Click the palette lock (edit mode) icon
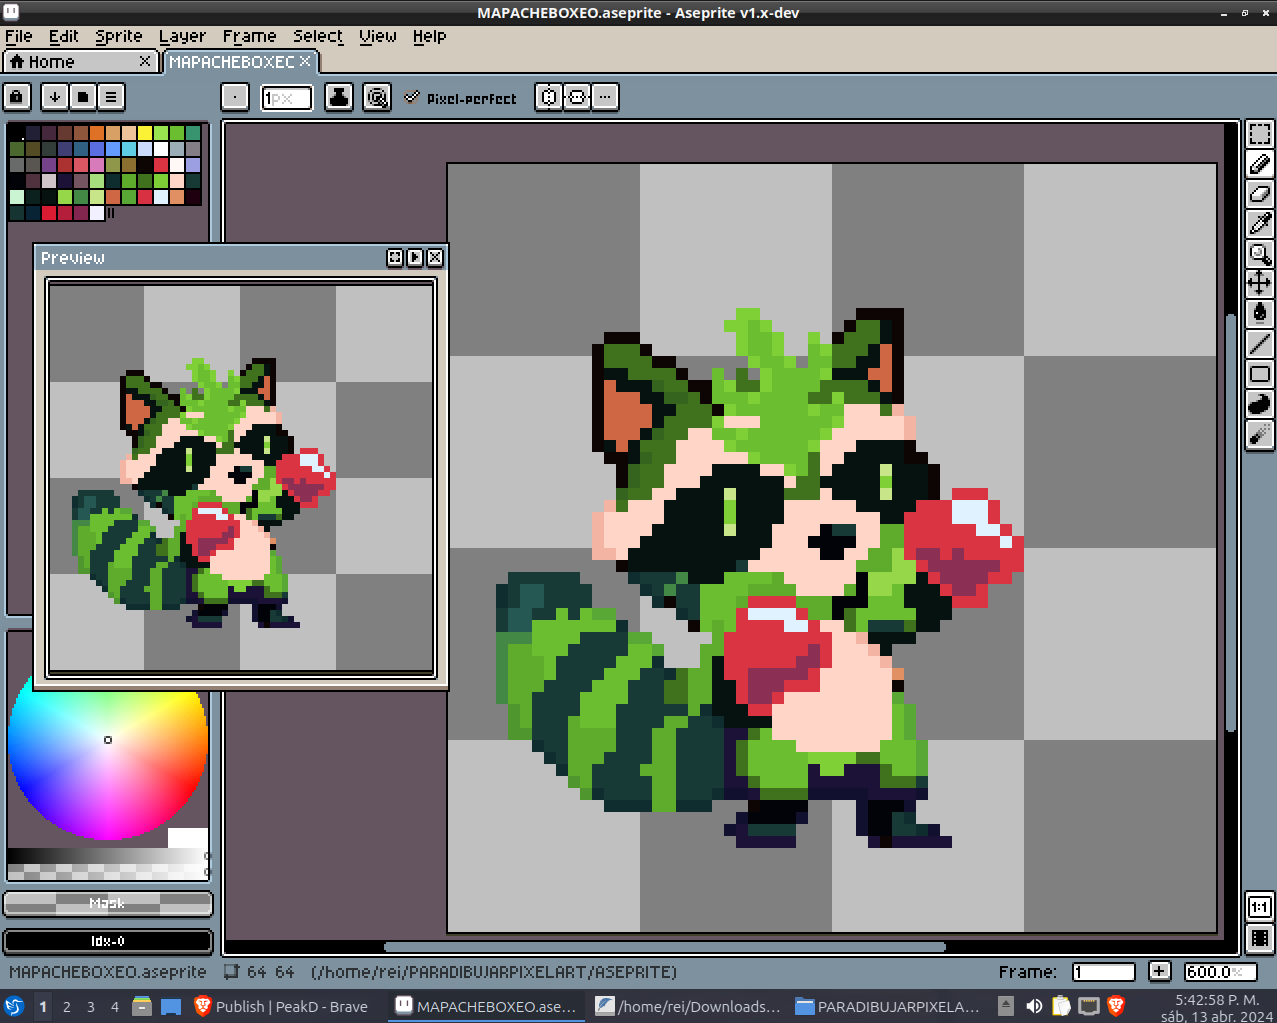Viewport: 1277px width, 1023px height. click(x=17, y=97)
